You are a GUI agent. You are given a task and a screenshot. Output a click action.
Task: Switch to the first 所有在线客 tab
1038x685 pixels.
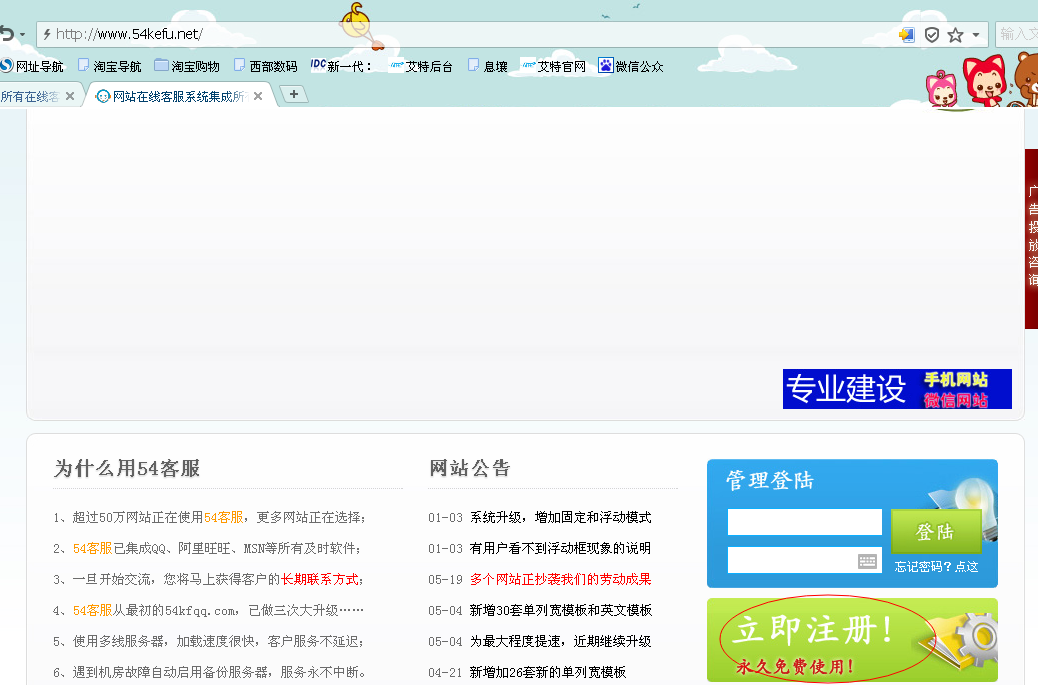tap(30, 96)
